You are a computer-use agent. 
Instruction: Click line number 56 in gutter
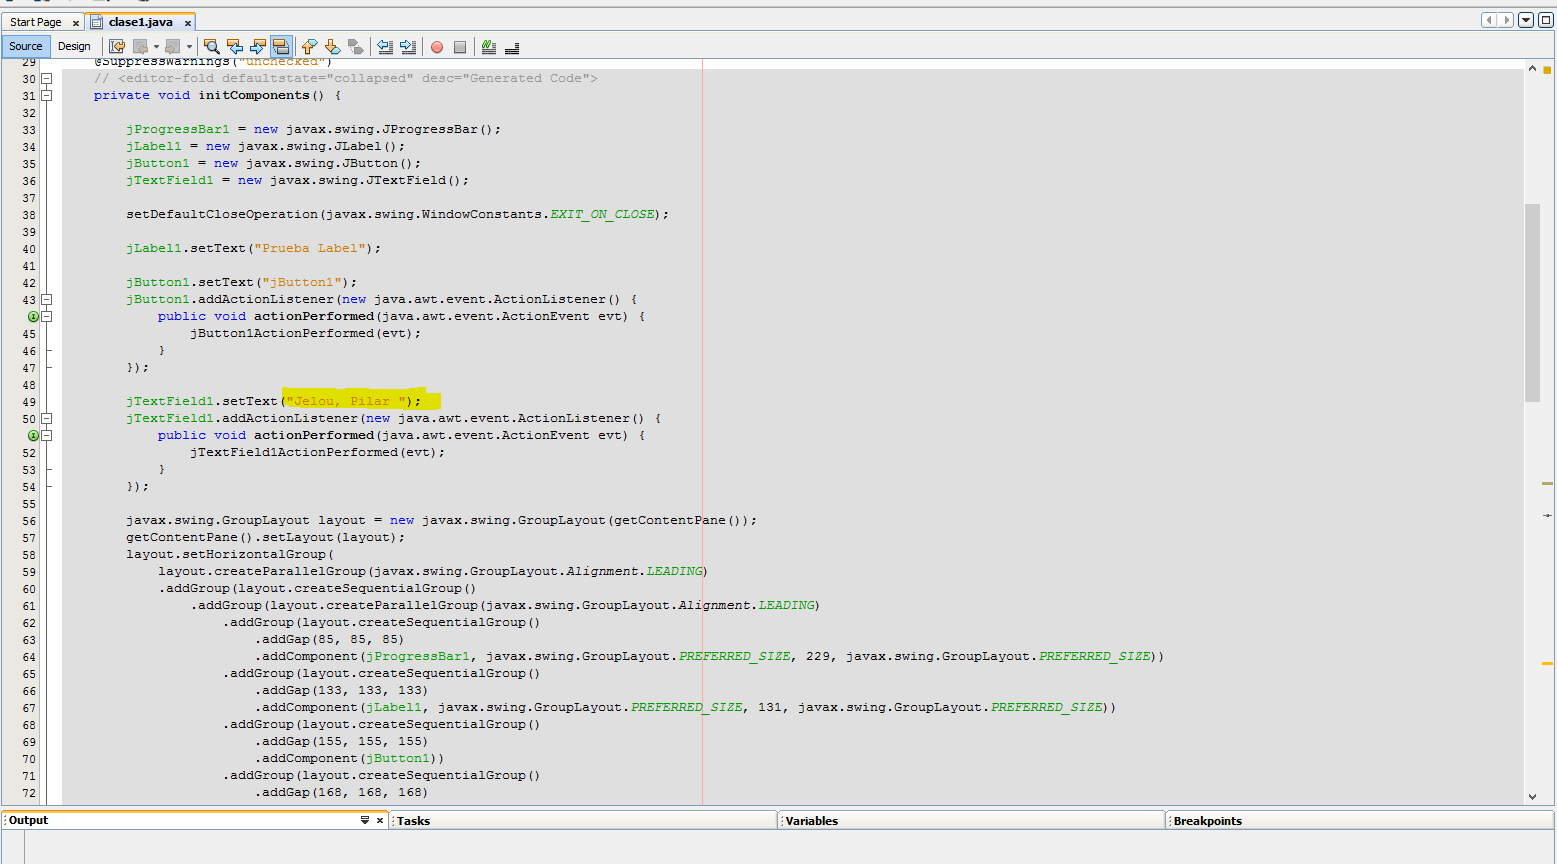(29, 521)
